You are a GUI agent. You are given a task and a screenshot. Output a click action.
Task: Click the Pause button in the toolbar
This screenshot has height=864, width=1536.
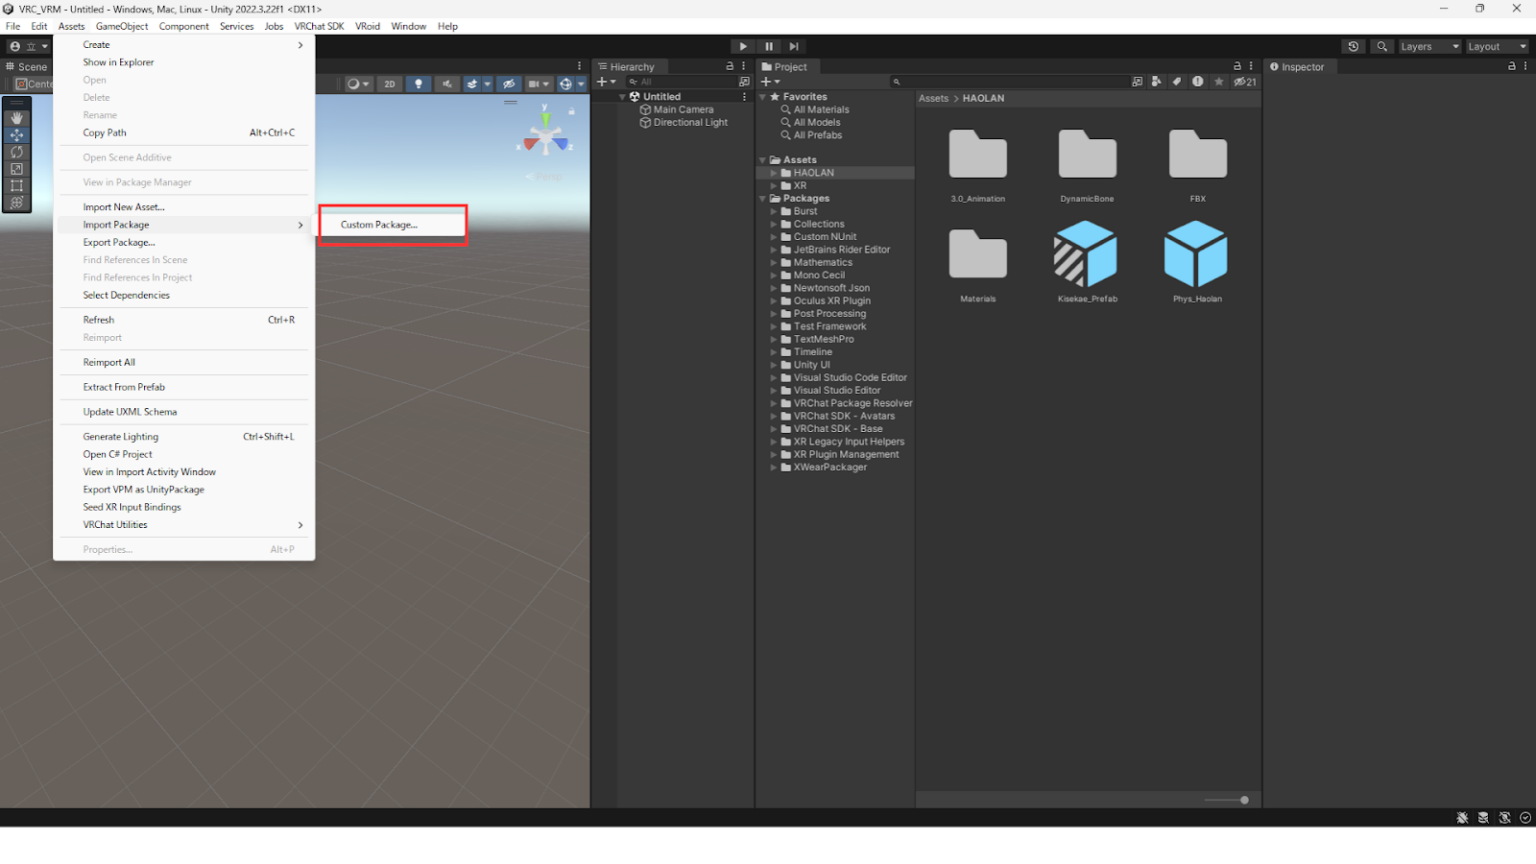(x=768, y=46)
